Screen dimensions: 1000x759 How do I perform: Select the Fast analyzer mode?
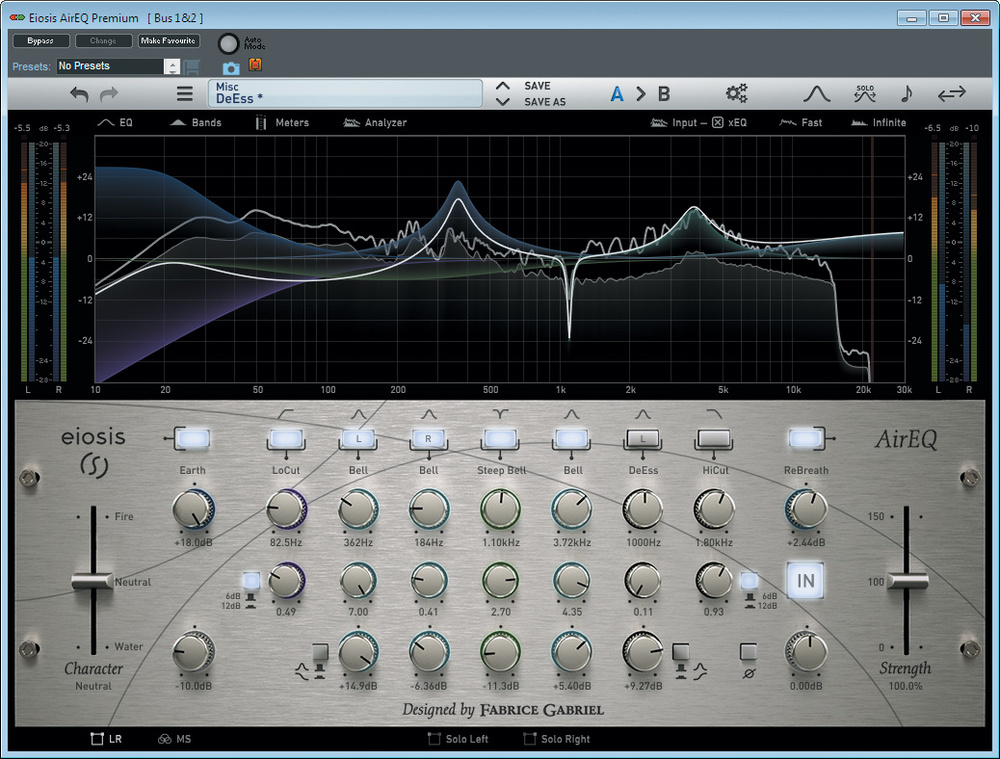pos(801,122)
